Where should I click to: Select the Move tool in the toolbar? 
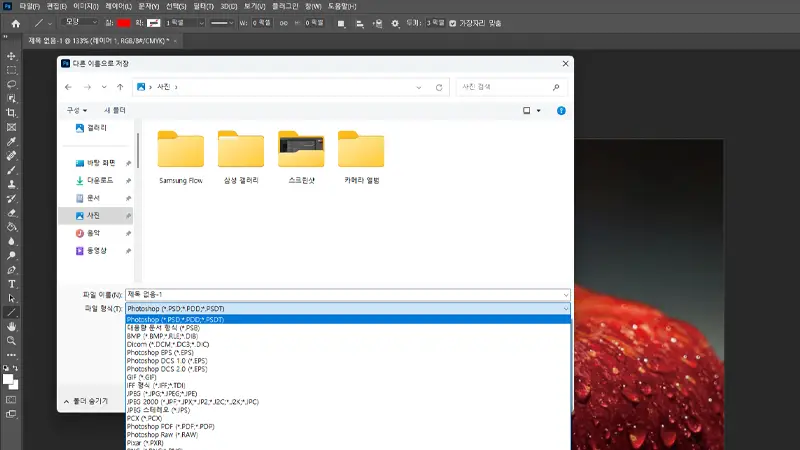(x=11, y=56)
